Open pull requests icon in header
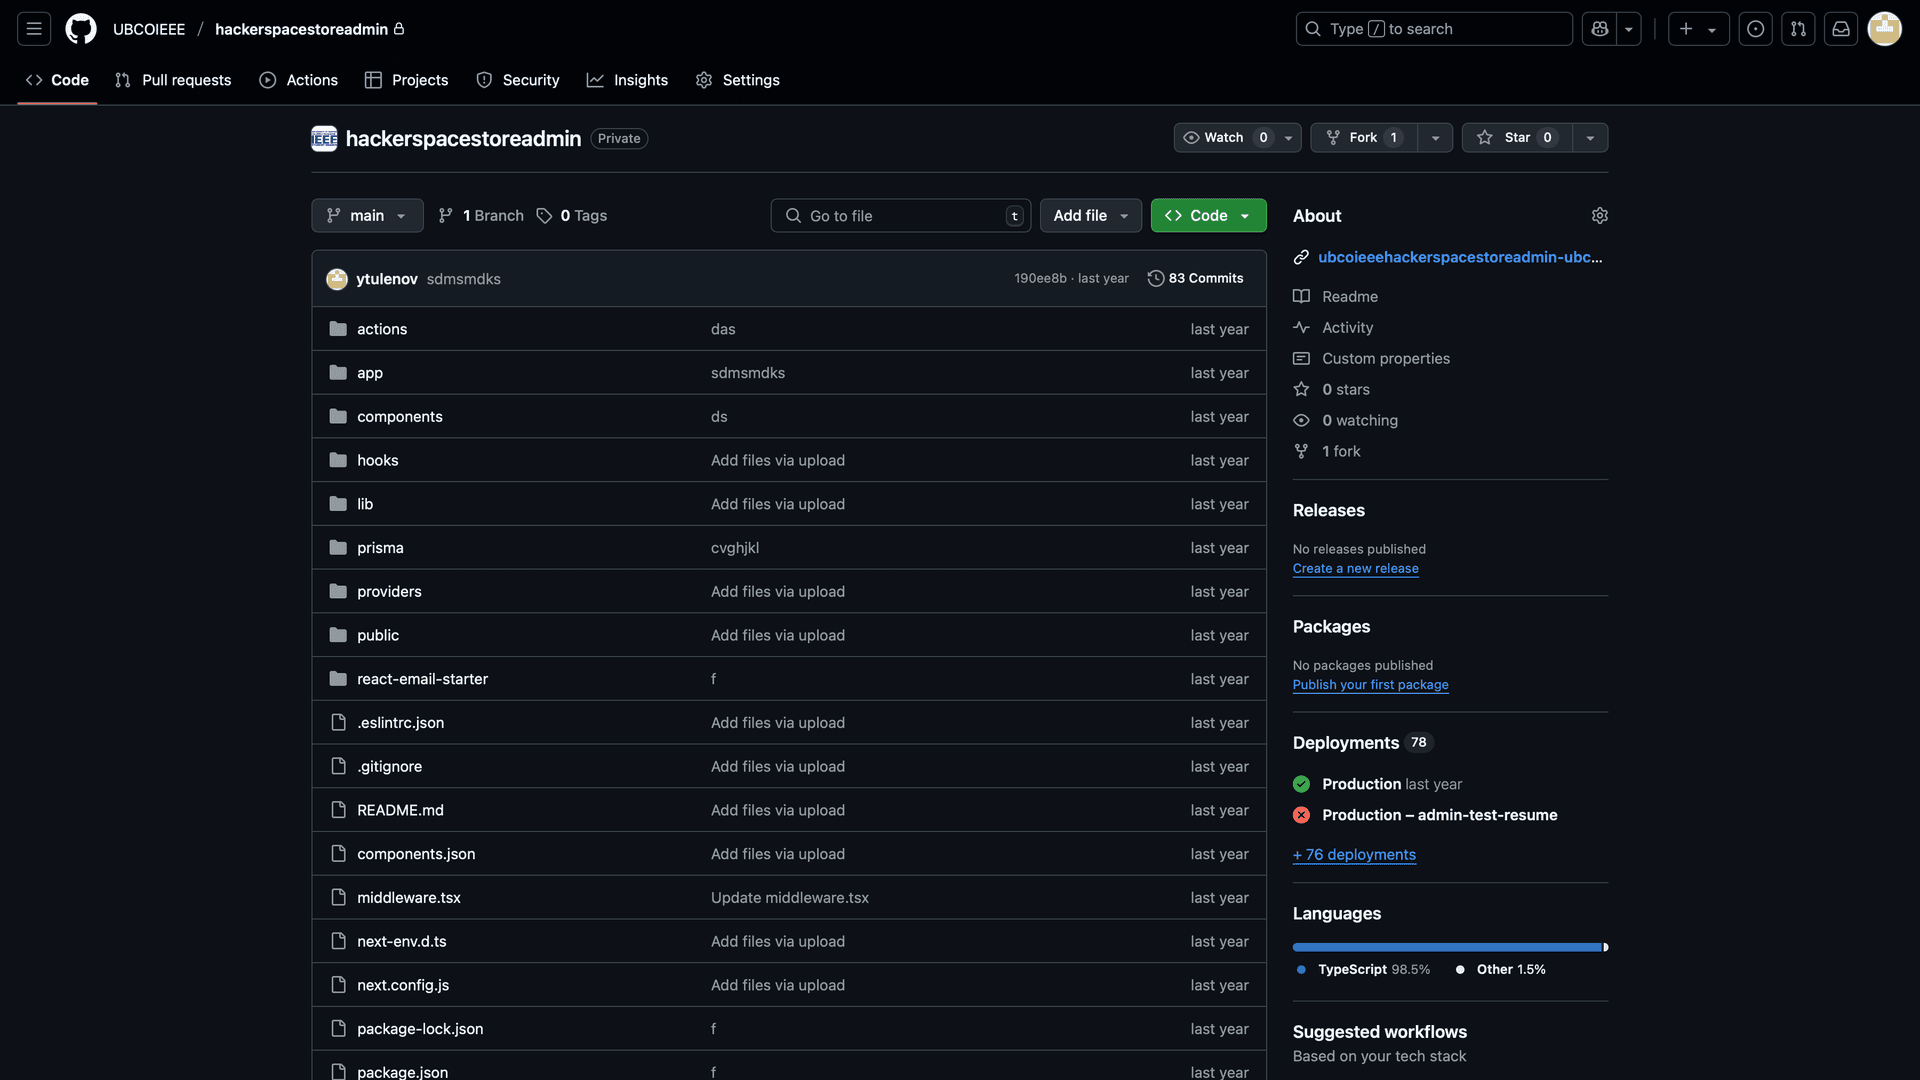Screen dimensions: 1920x1080 pyautogui.click(x=1798, y=29)
